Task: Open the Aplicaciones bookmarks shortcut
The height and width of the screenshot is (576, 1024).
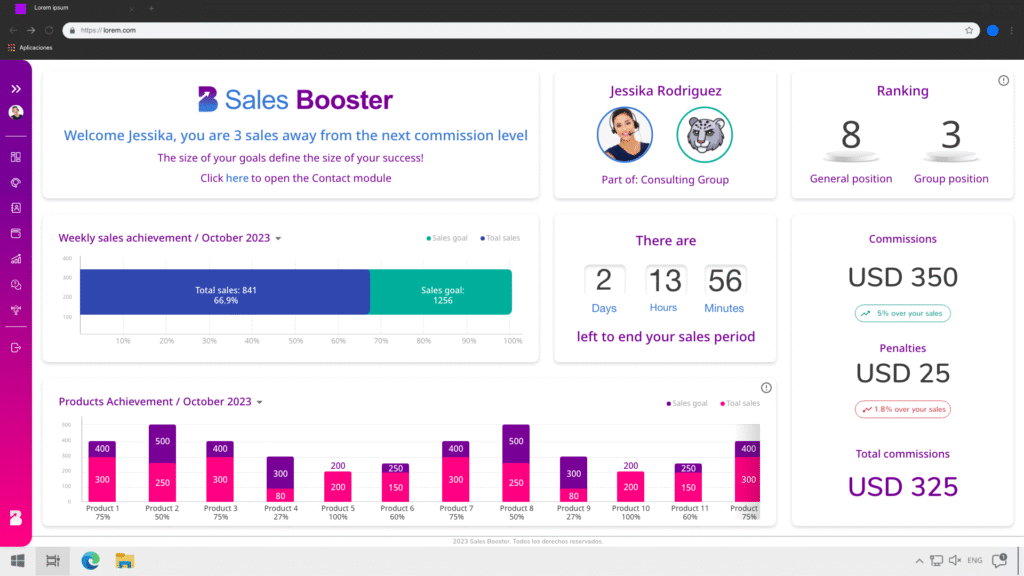Action: (x=36, y=47)
